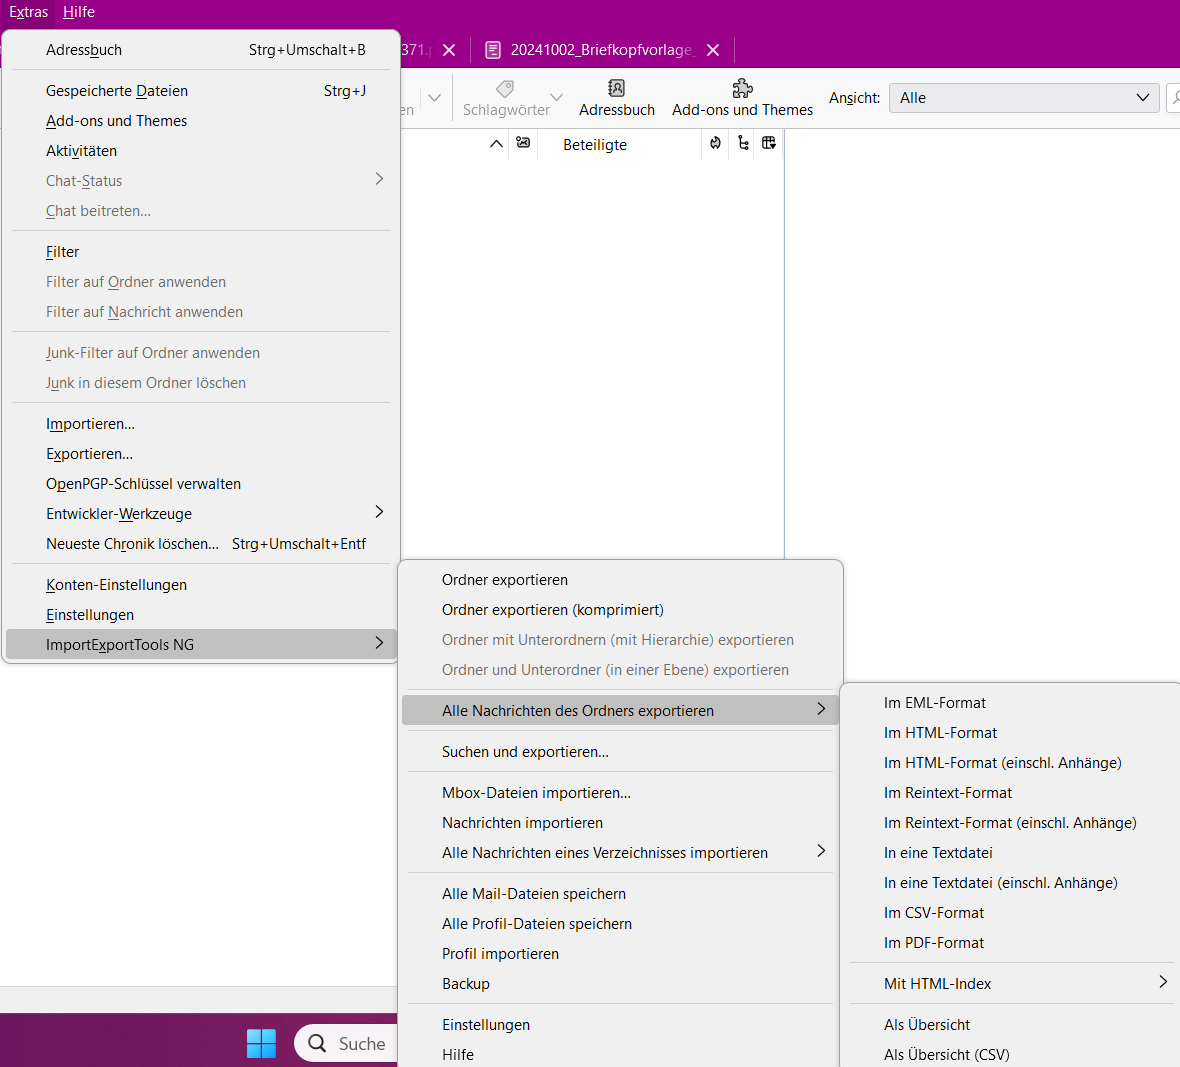
Task: Click the read status column icon
Action: tap(523, 143)
